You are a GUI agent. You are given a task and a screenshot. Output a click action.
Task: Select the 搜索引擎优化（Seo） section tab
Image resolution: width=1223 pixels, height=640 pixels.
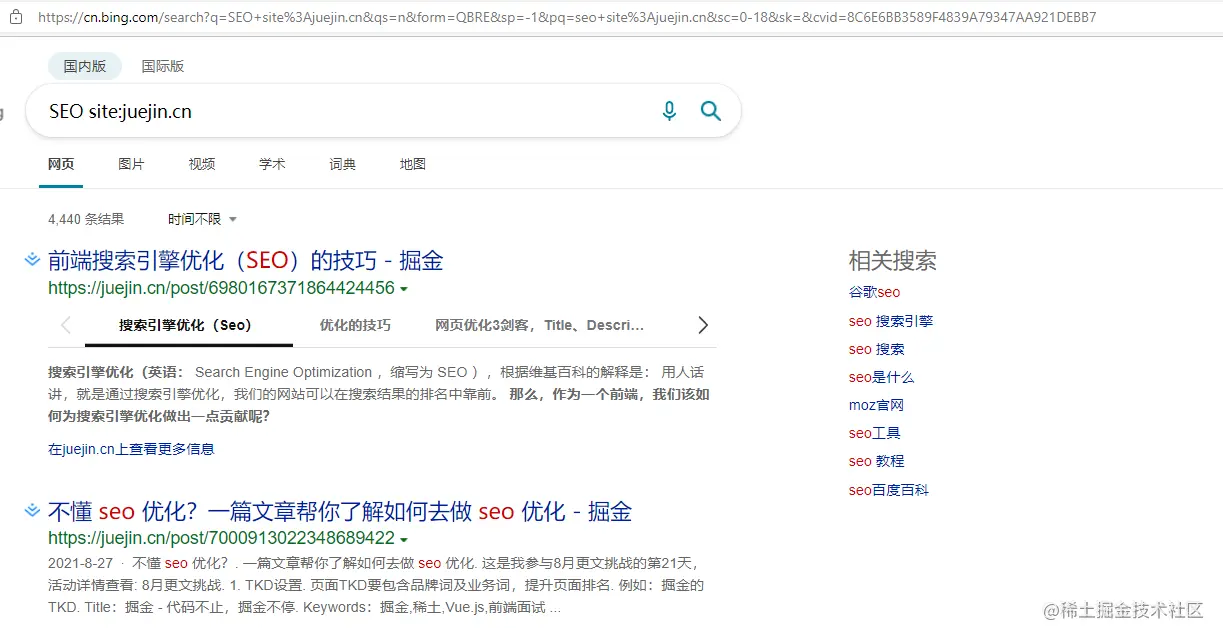[x=188, y=325]
